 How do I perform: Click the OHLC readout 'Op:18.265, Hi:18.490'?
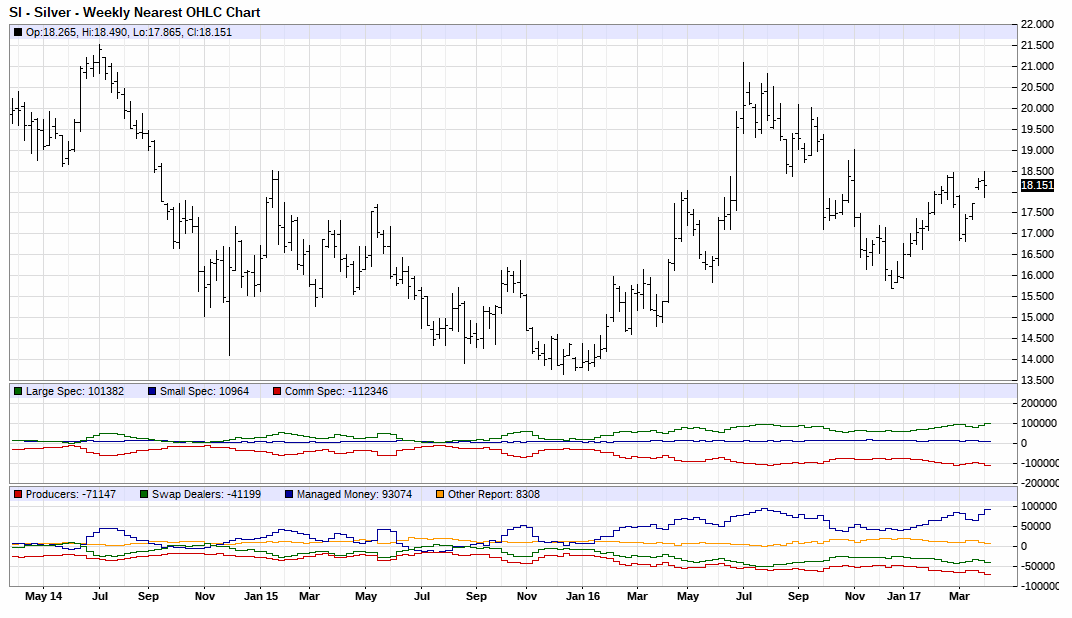[77, 32]
